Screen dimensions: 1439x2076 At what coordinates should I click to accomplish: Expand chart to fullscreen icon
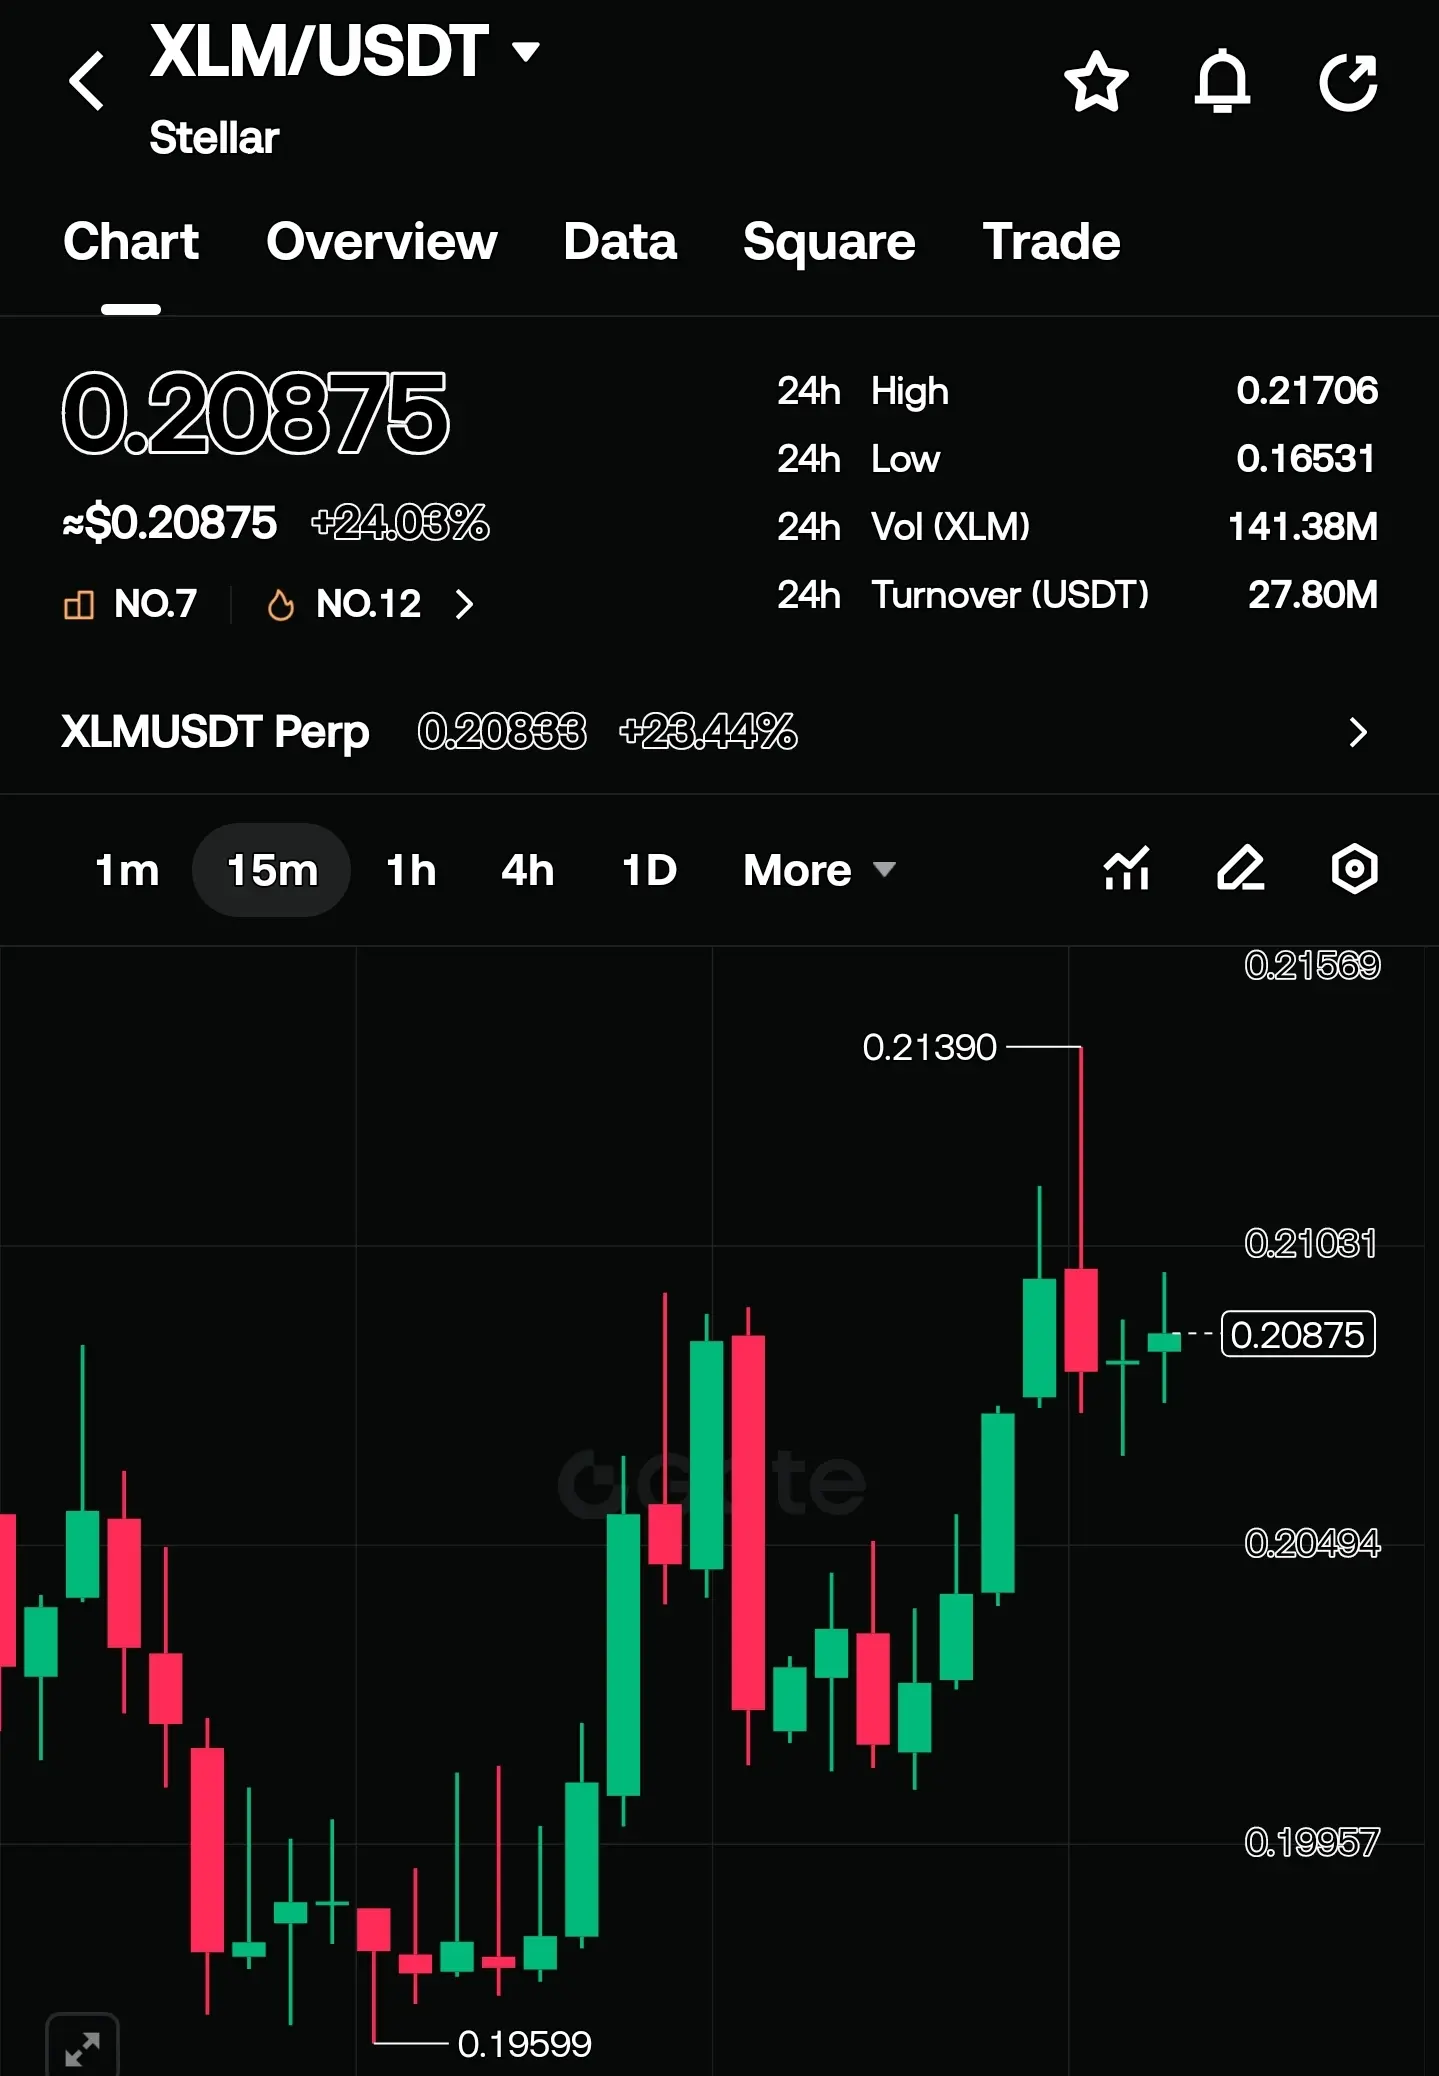(x=82, y=2047)
